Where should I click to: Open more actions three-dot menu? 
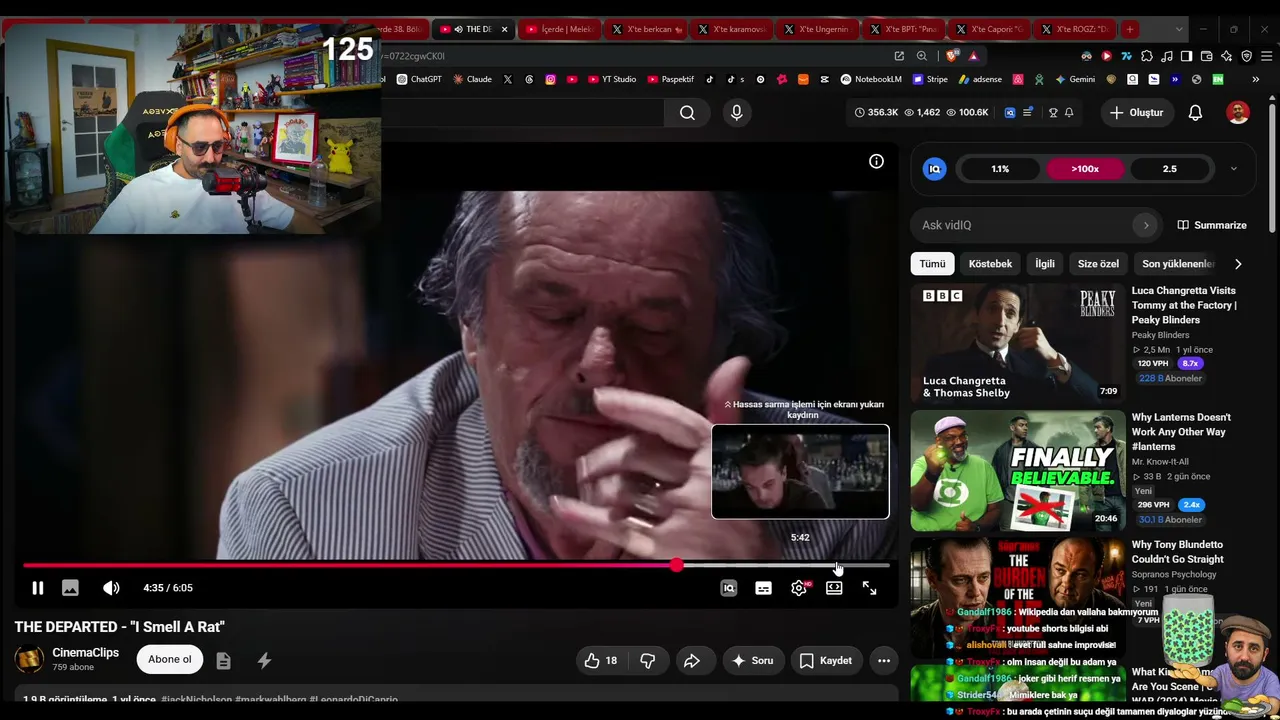[884, 660]
